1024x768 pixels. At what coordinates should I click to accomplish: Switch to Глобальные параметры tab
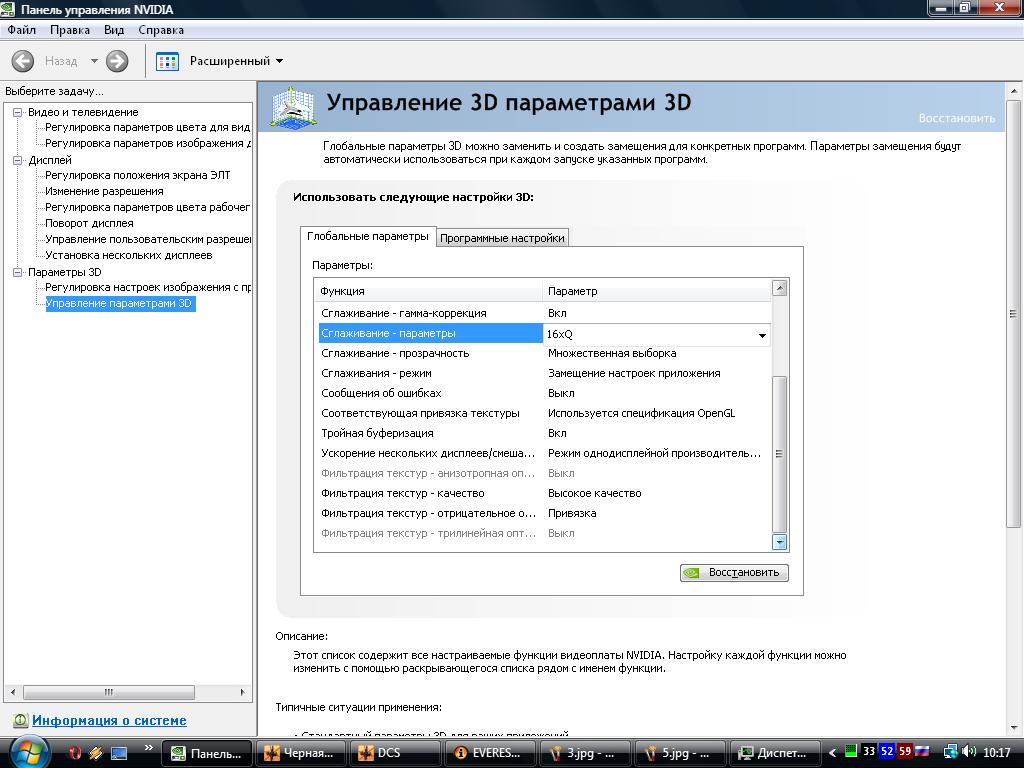click(x=368, y=236)
